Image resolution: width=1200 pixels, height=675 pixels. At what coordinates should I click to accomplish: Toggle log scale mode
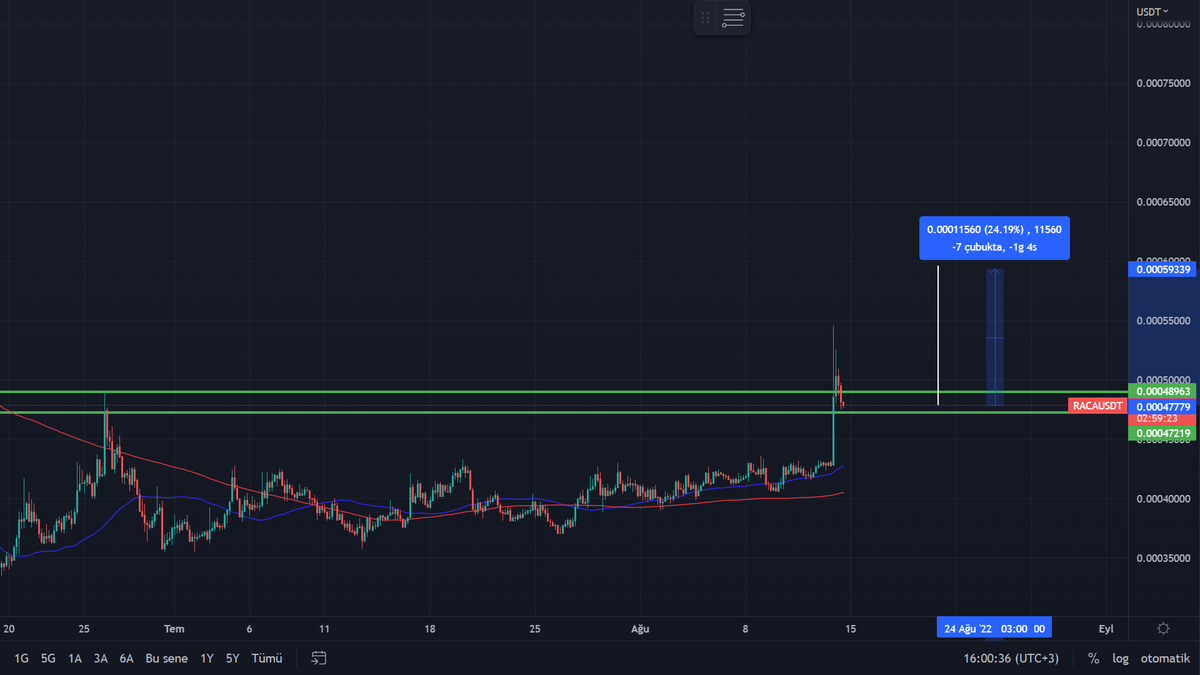click(1120, 658)
